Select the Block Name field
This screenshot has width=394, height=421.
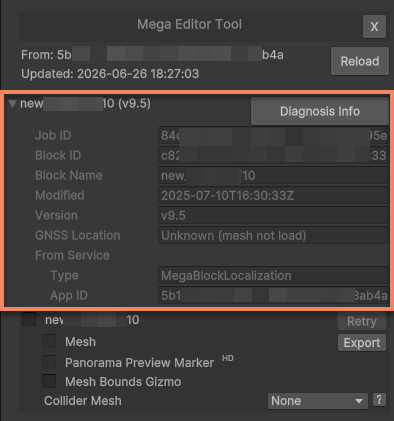point(274,175)
